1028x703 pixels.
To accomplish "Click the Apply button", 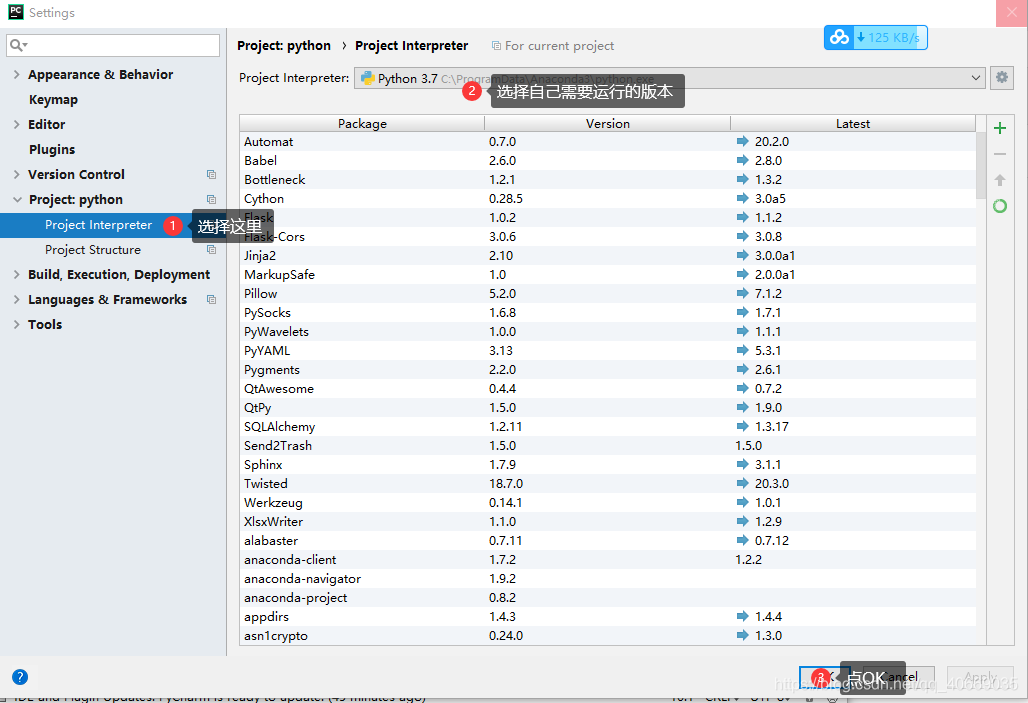I will (980, 677).
